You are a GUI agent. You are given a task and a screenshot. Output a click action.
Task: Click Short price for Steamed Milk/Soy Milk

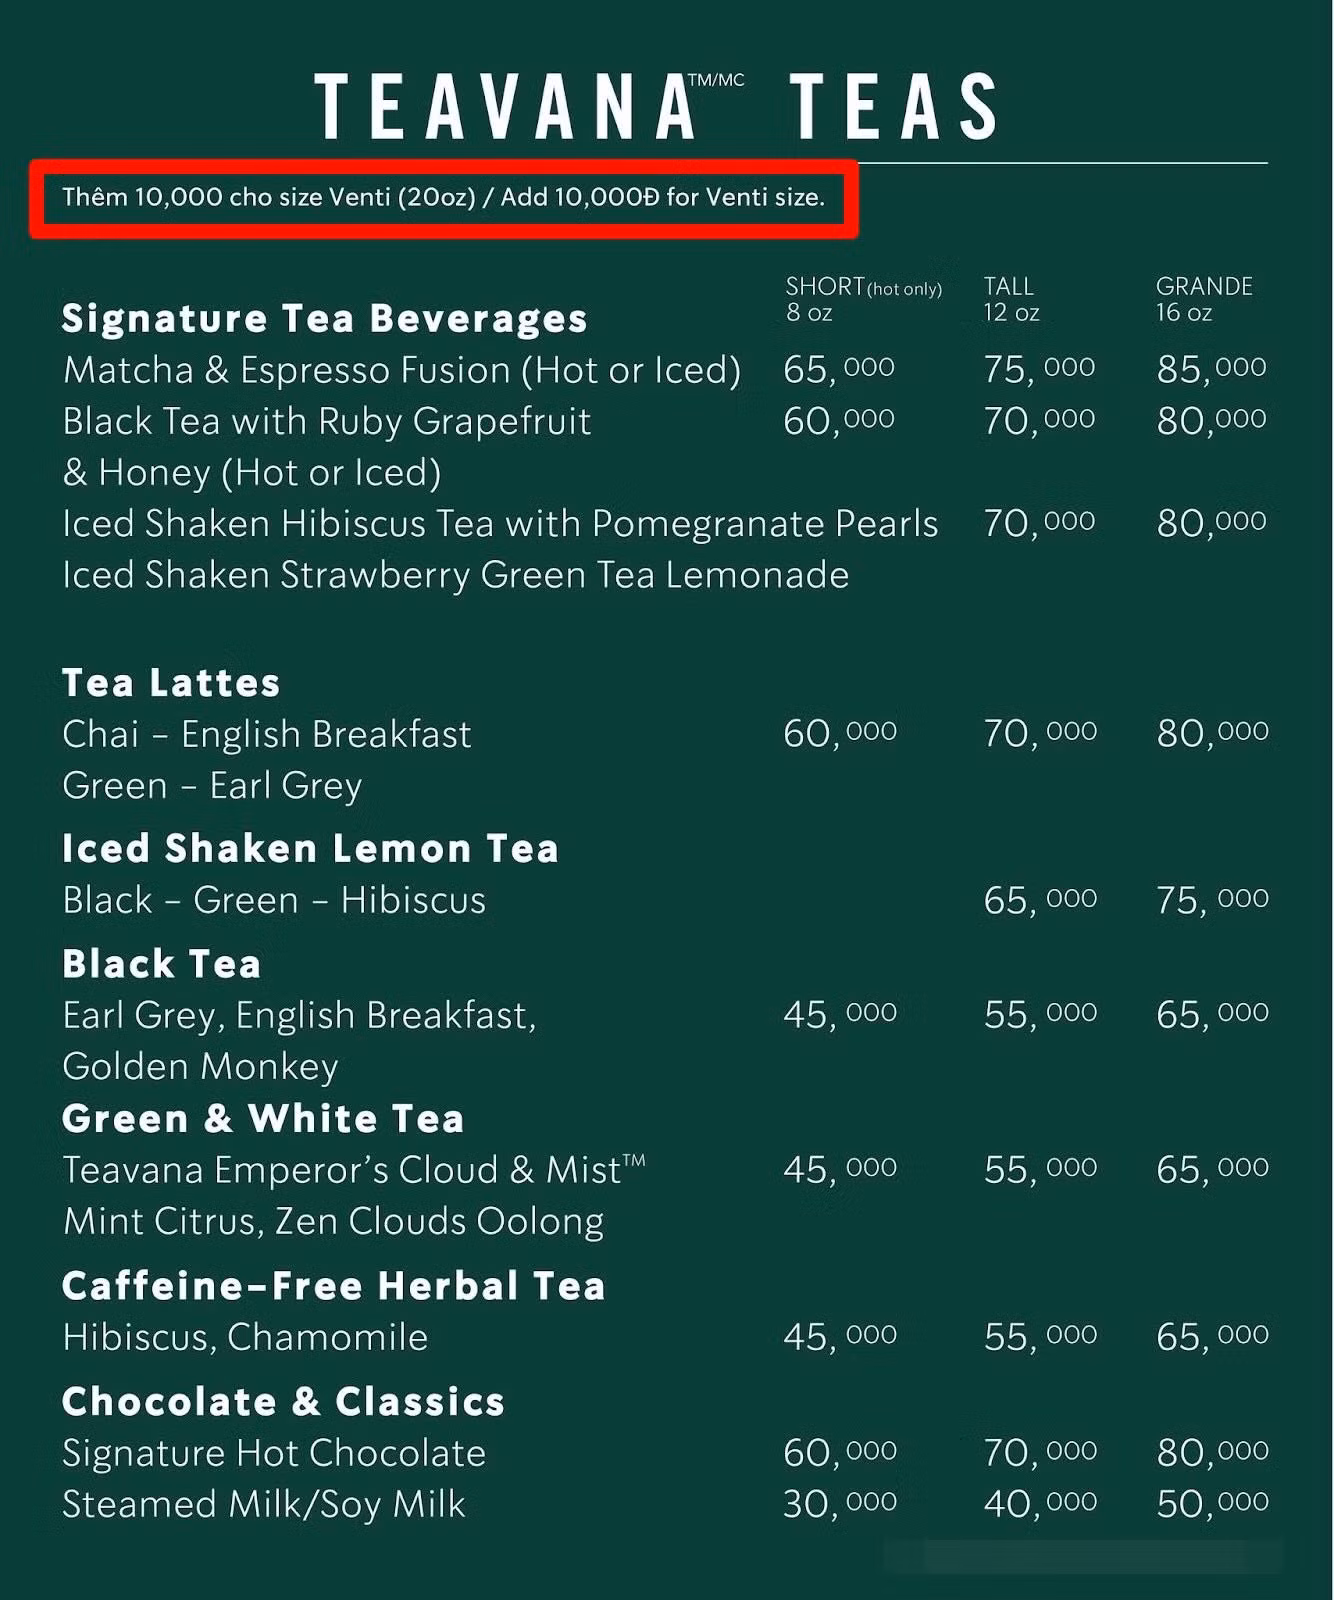(x=839, y=1504)
